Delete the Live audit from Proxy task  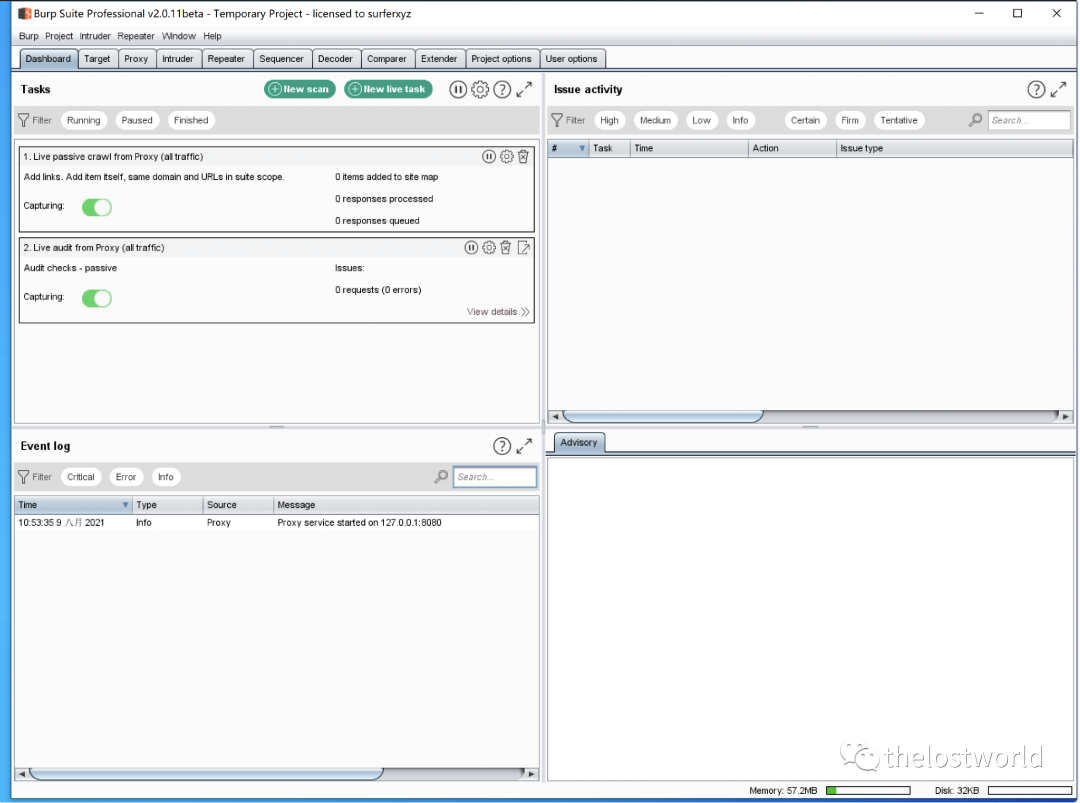(x=506, y=247)
